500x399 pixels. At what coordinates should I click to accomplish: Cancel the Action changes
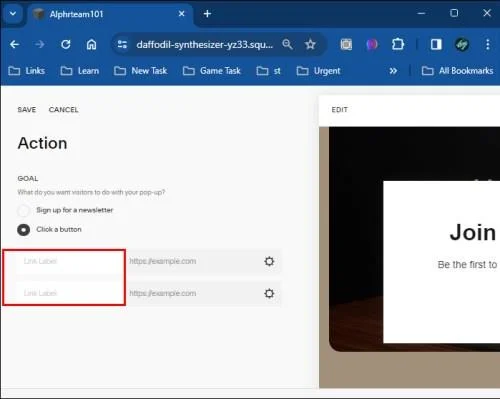(63, 110)
